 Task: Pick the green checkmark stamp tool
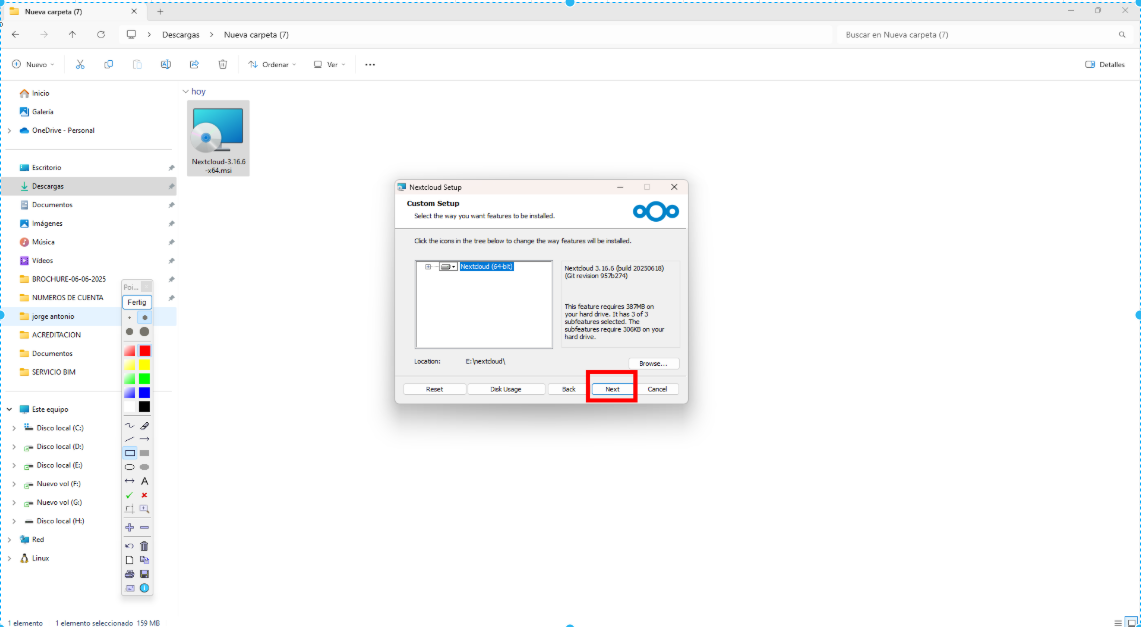(x=129, y=495)
